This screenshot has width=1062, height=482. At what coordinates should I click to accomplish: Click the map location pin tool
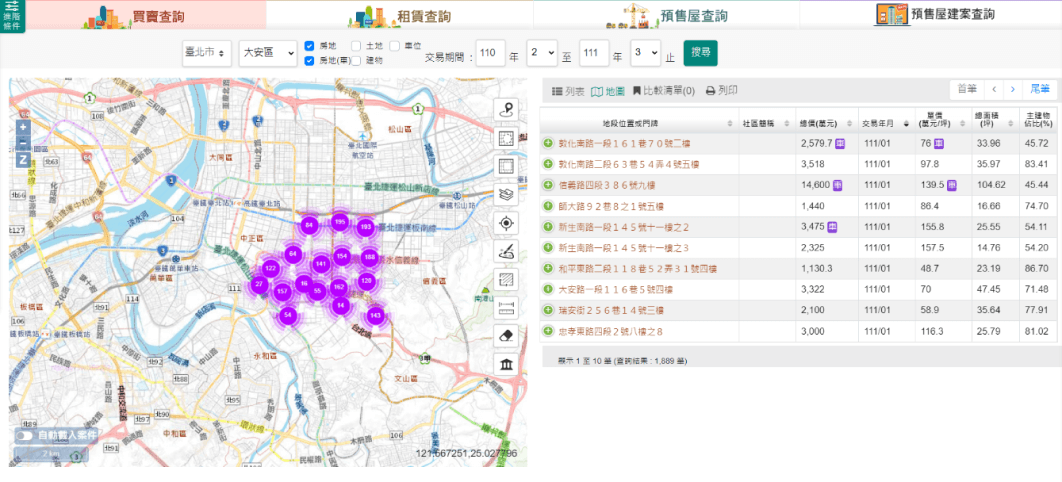(507, 111)
